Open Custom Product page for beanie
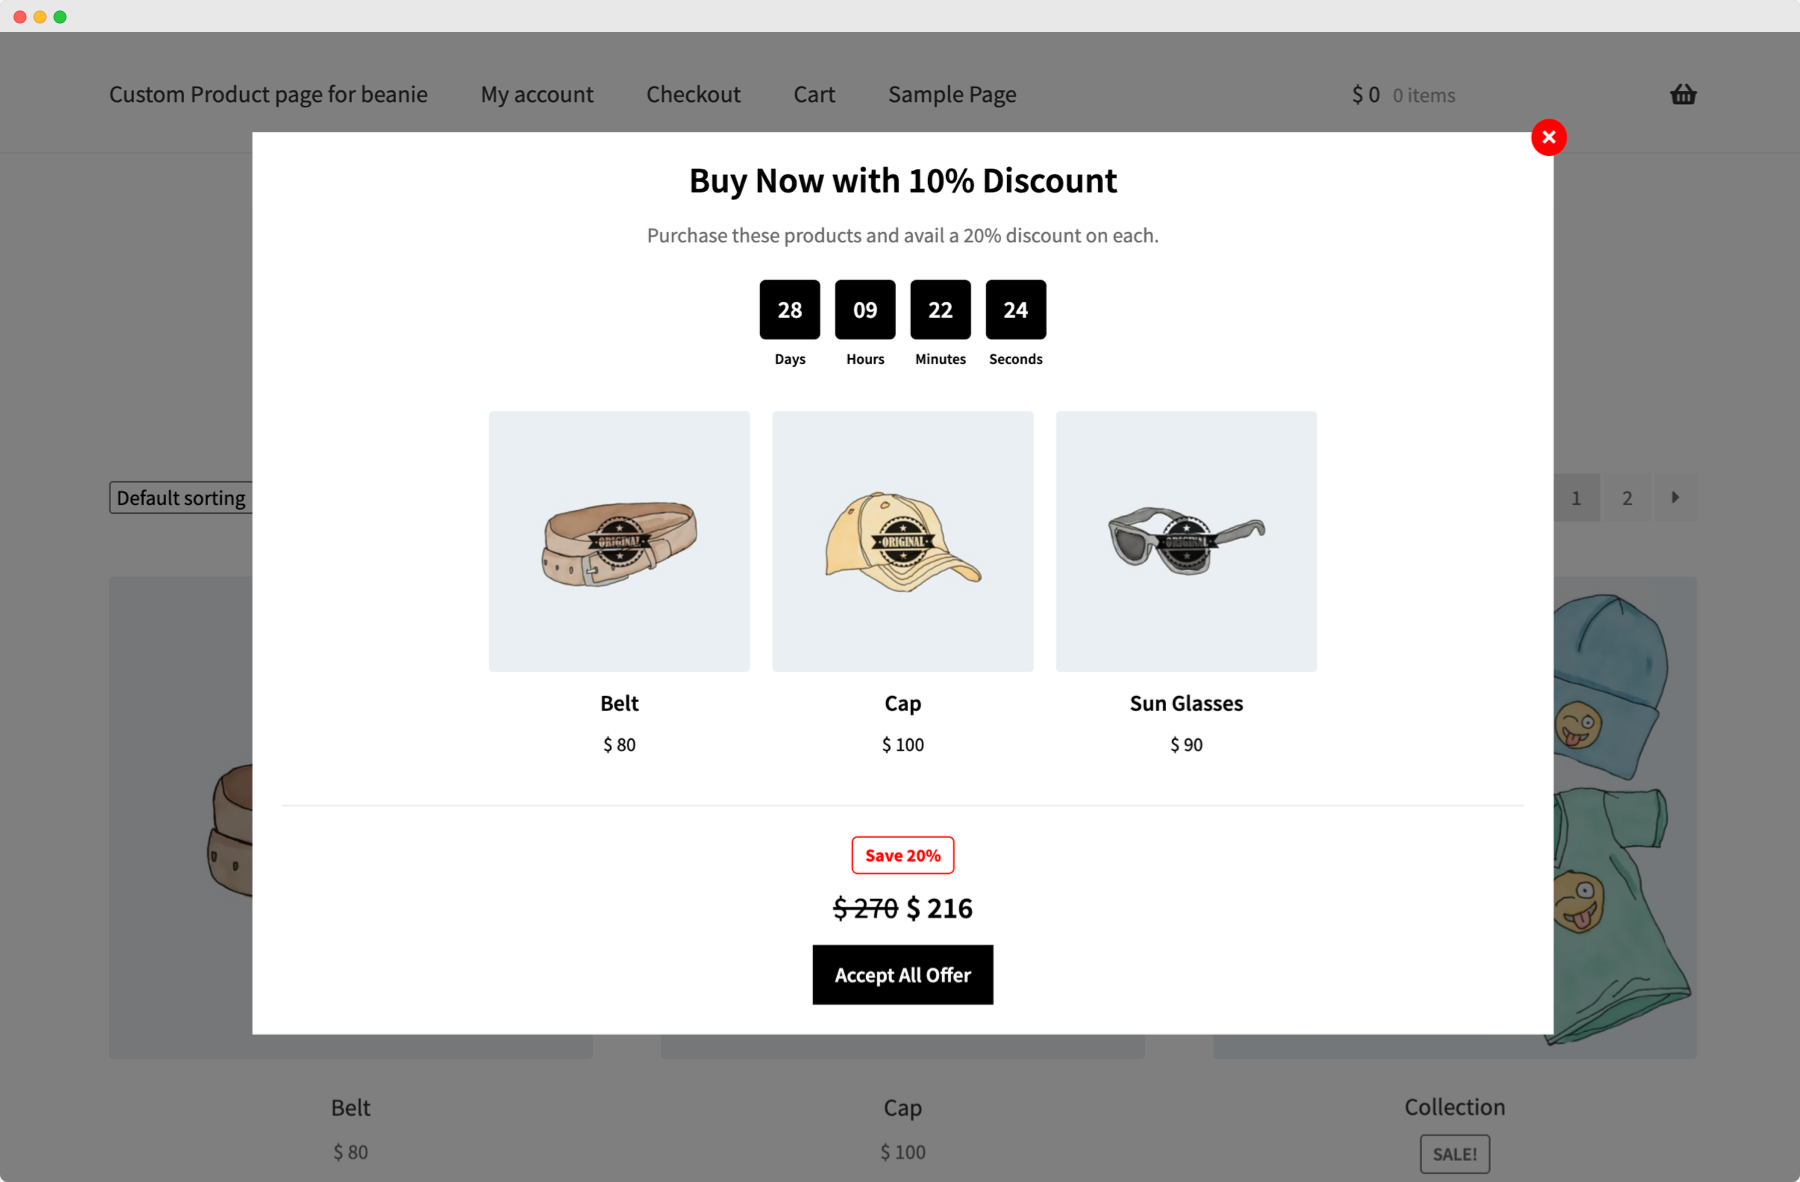1800x1182 pixels. pyautogui.click(x=268, y=95)
